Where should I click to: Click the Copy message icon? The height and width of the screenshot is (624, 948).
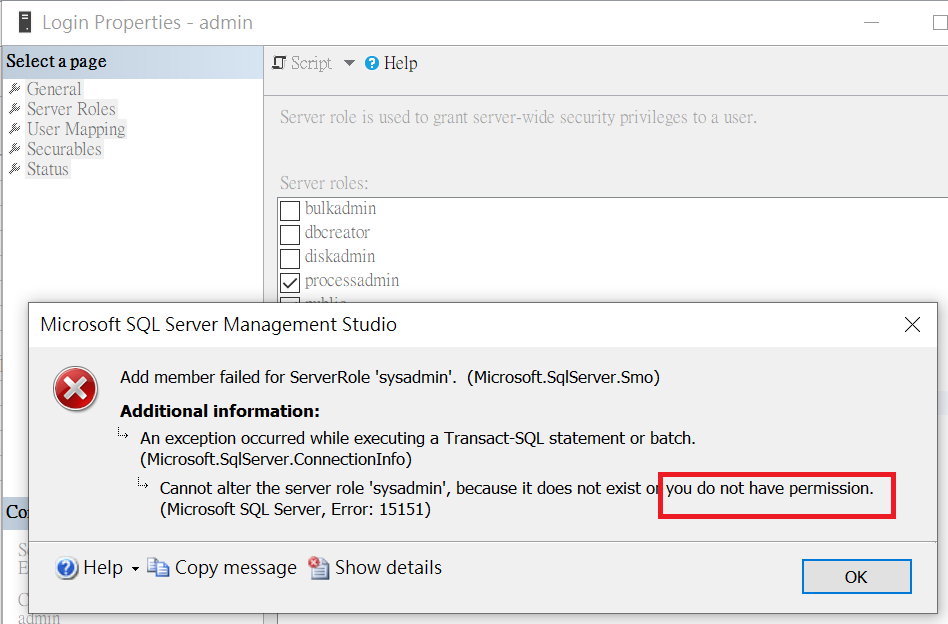tap(158, 567)
